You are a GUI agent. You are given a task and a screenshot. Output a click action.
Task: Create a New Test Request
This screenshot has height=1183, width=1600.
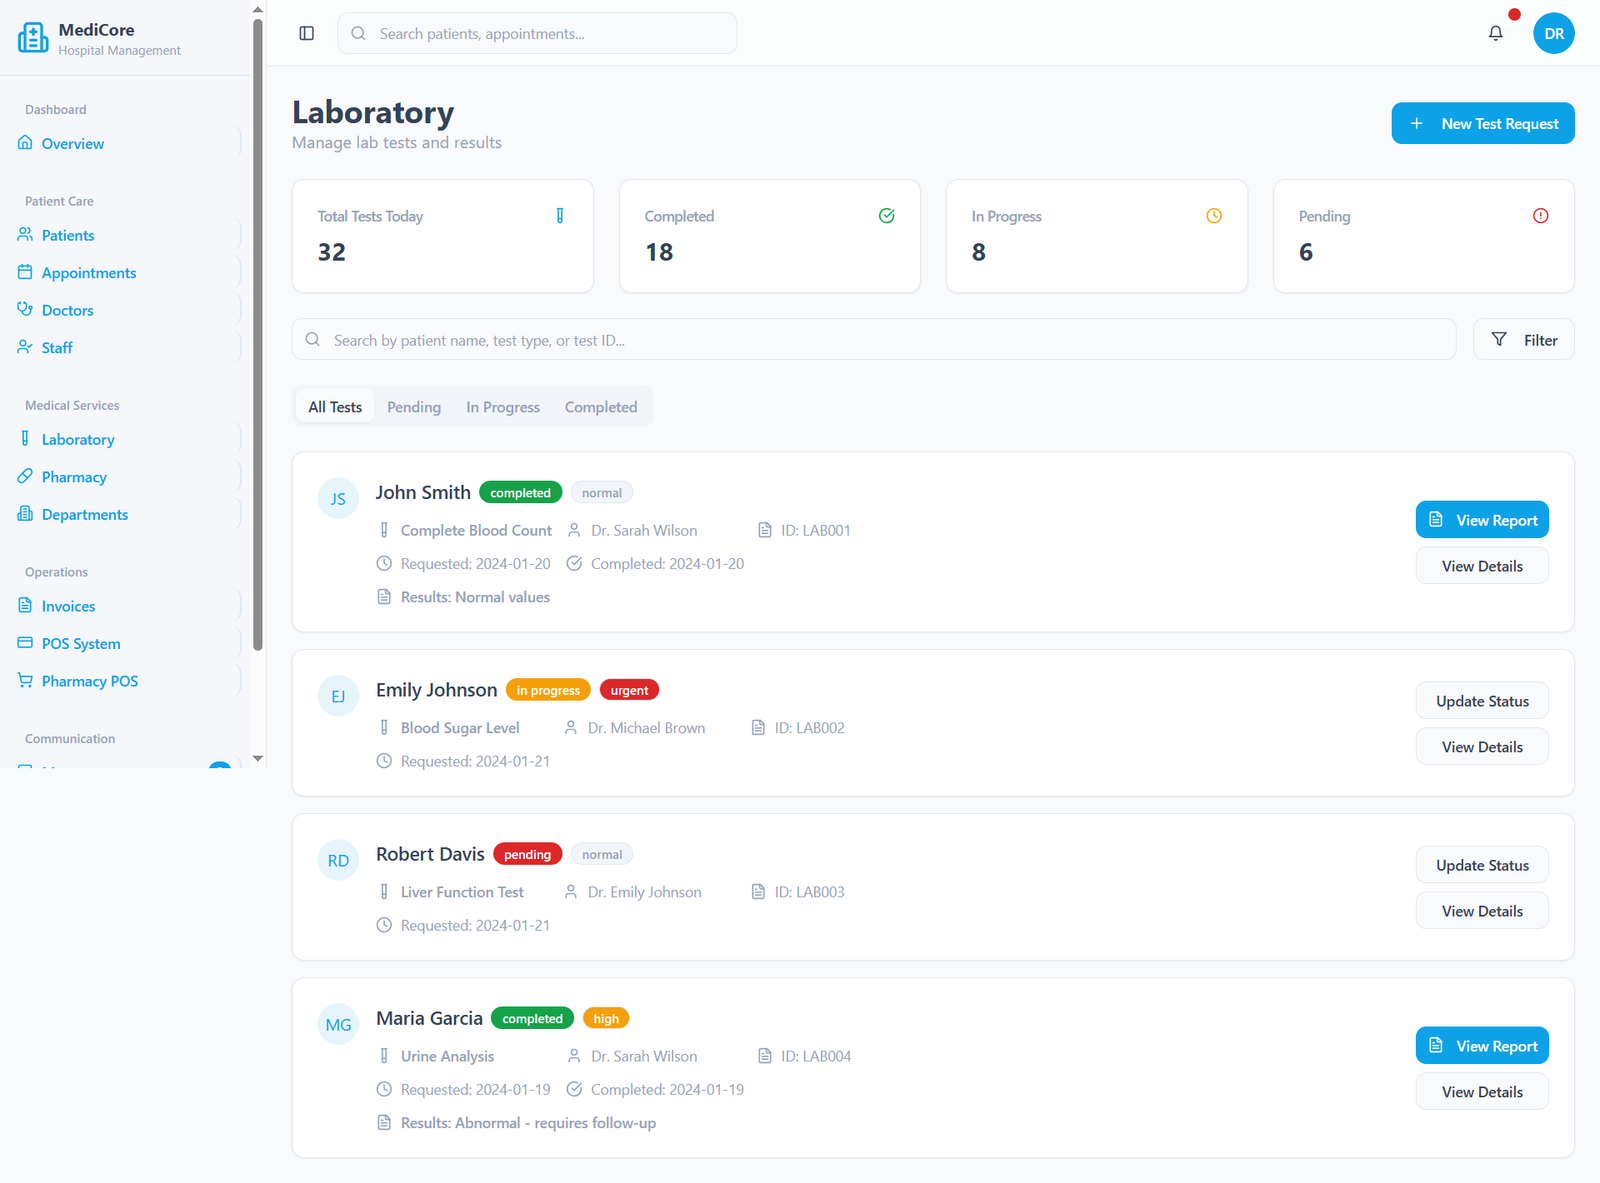click(x=1482, y=123)
